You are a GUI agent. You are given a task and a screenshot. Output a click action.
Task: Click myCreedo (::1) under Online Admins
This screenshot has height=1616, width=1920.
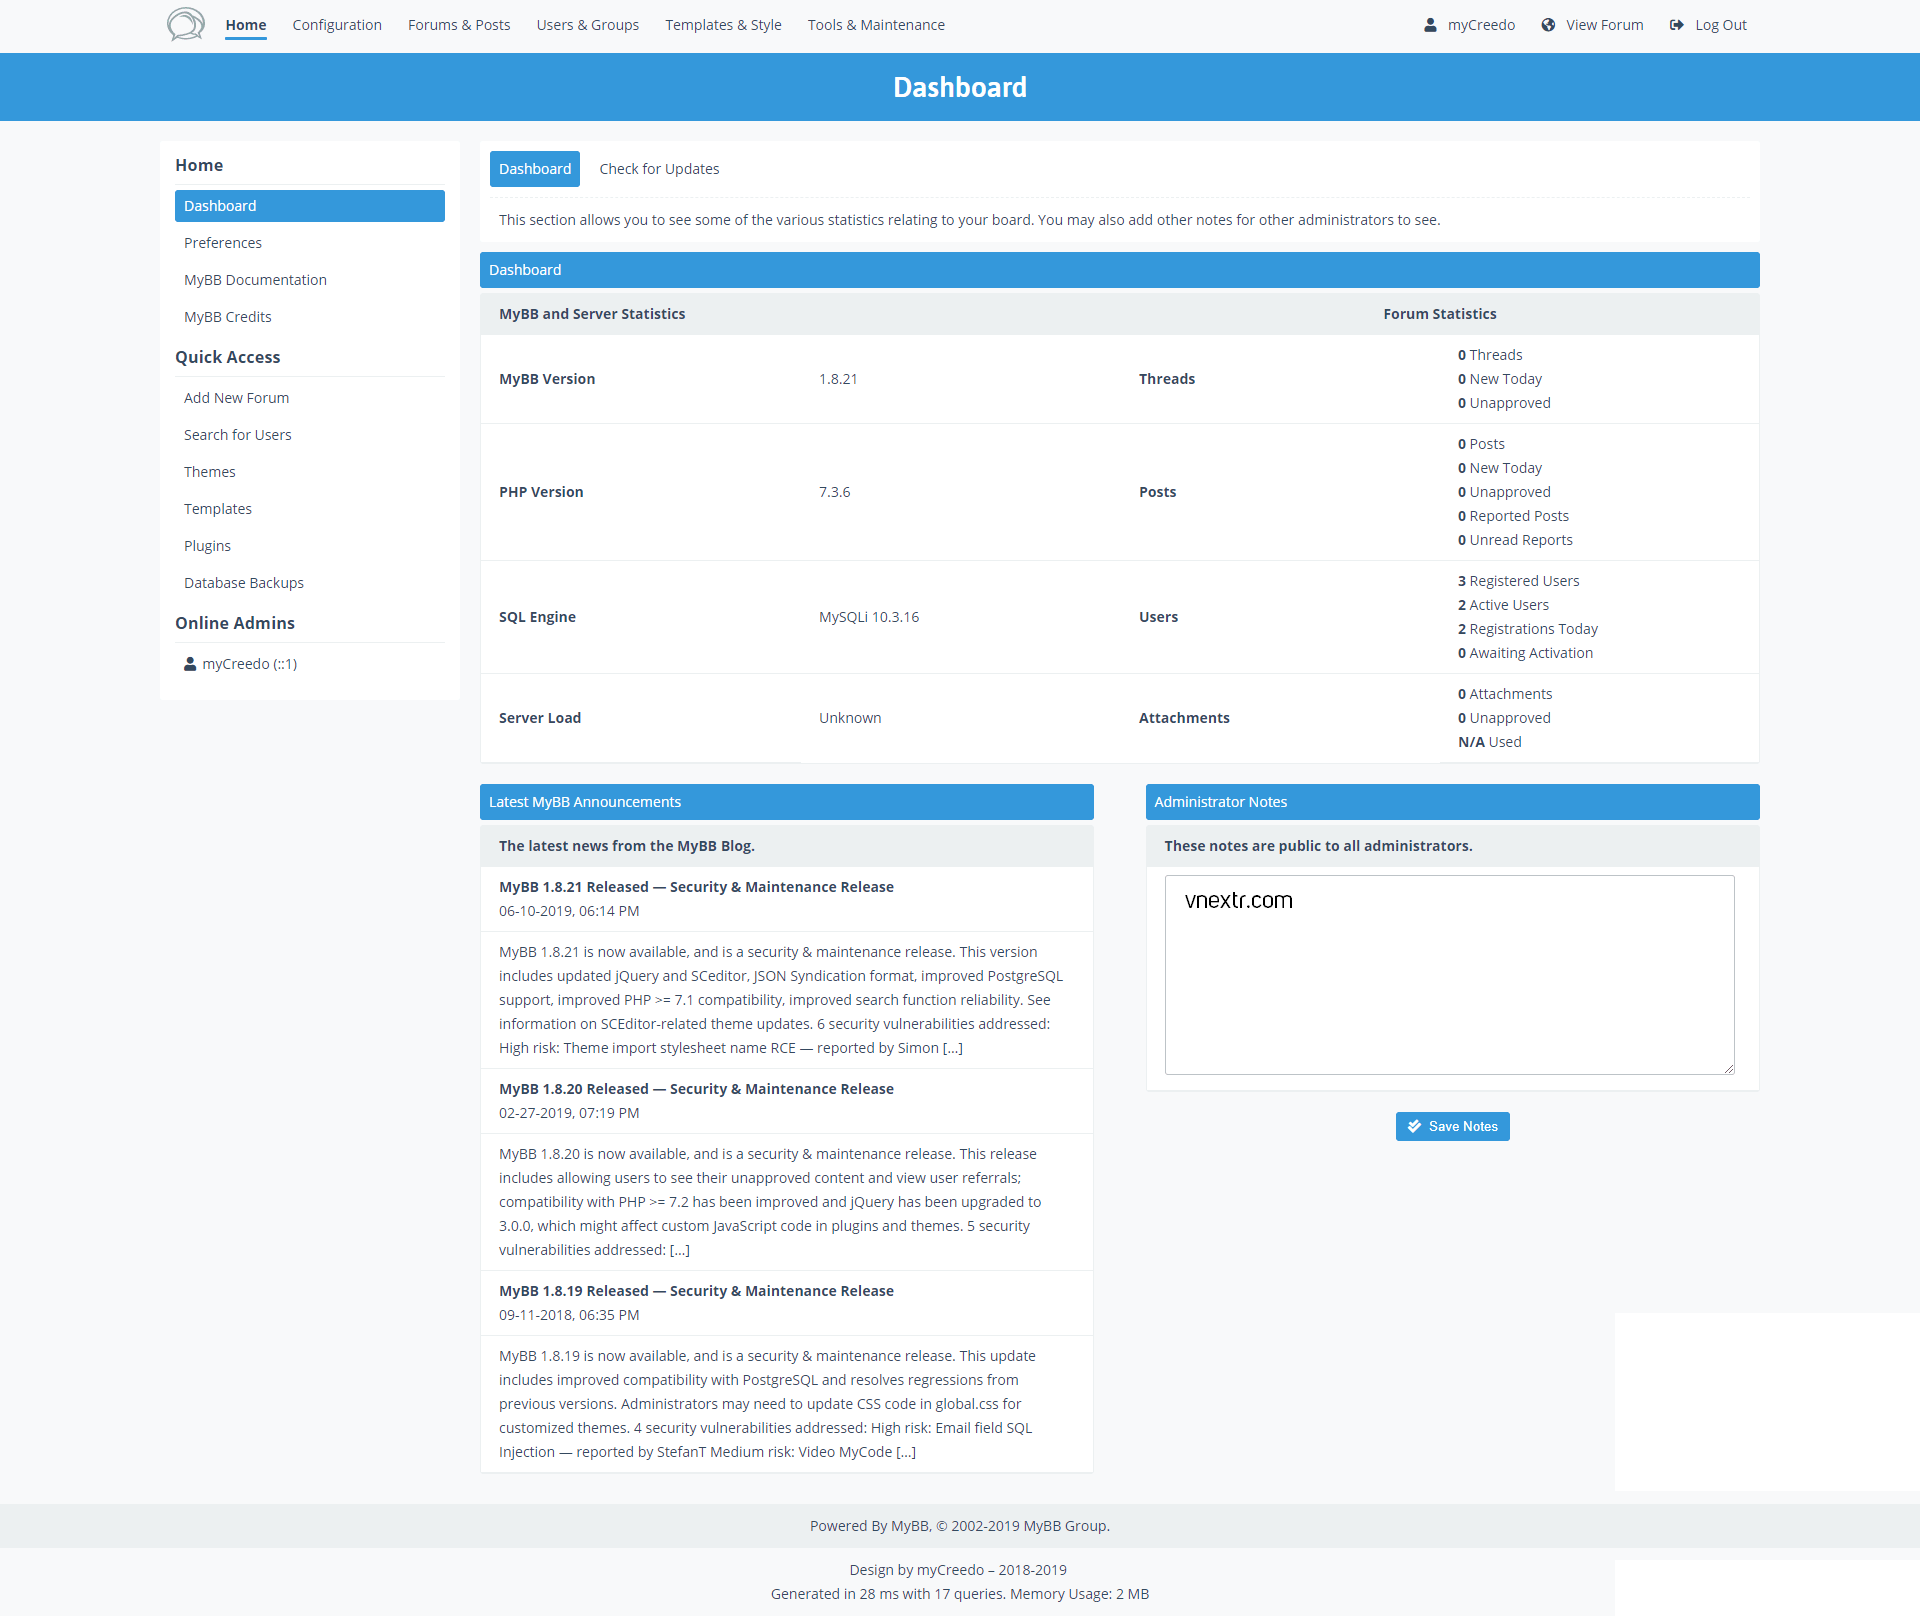(x=249, y=664)
